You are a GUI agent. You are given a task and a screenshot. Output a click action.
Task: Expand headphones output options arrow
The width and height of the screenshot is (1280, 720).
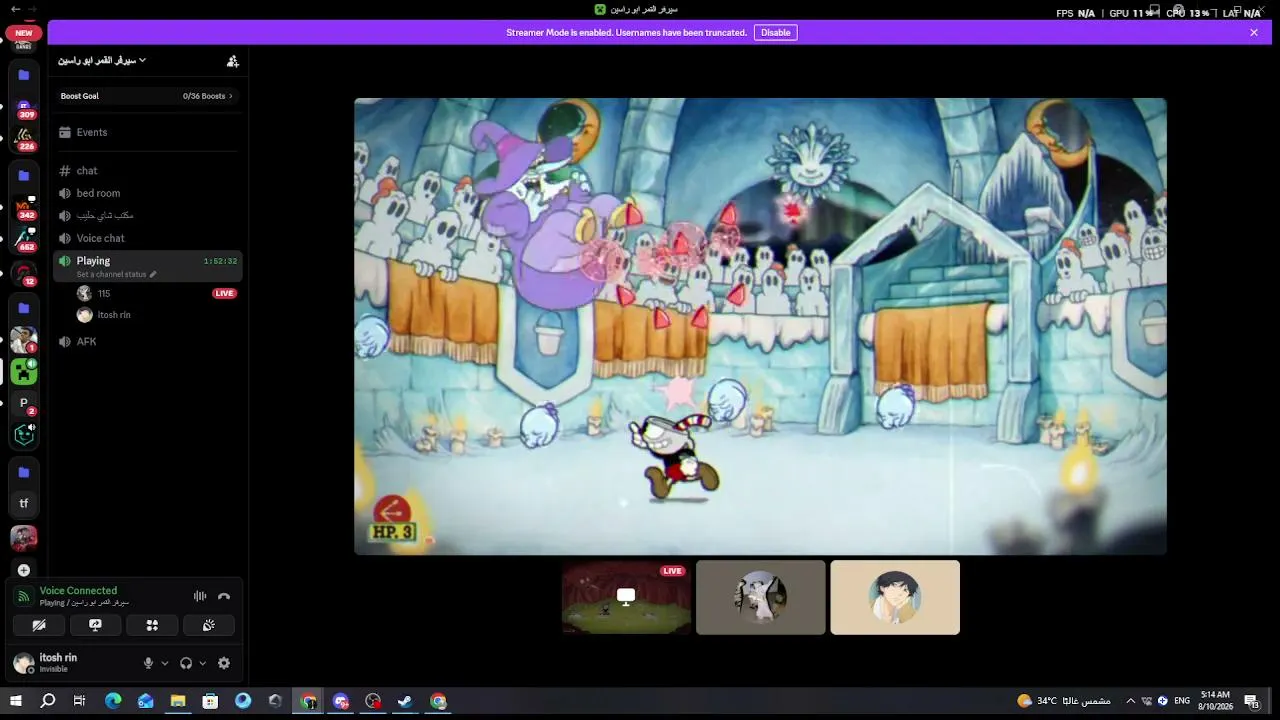pos(203,663)
